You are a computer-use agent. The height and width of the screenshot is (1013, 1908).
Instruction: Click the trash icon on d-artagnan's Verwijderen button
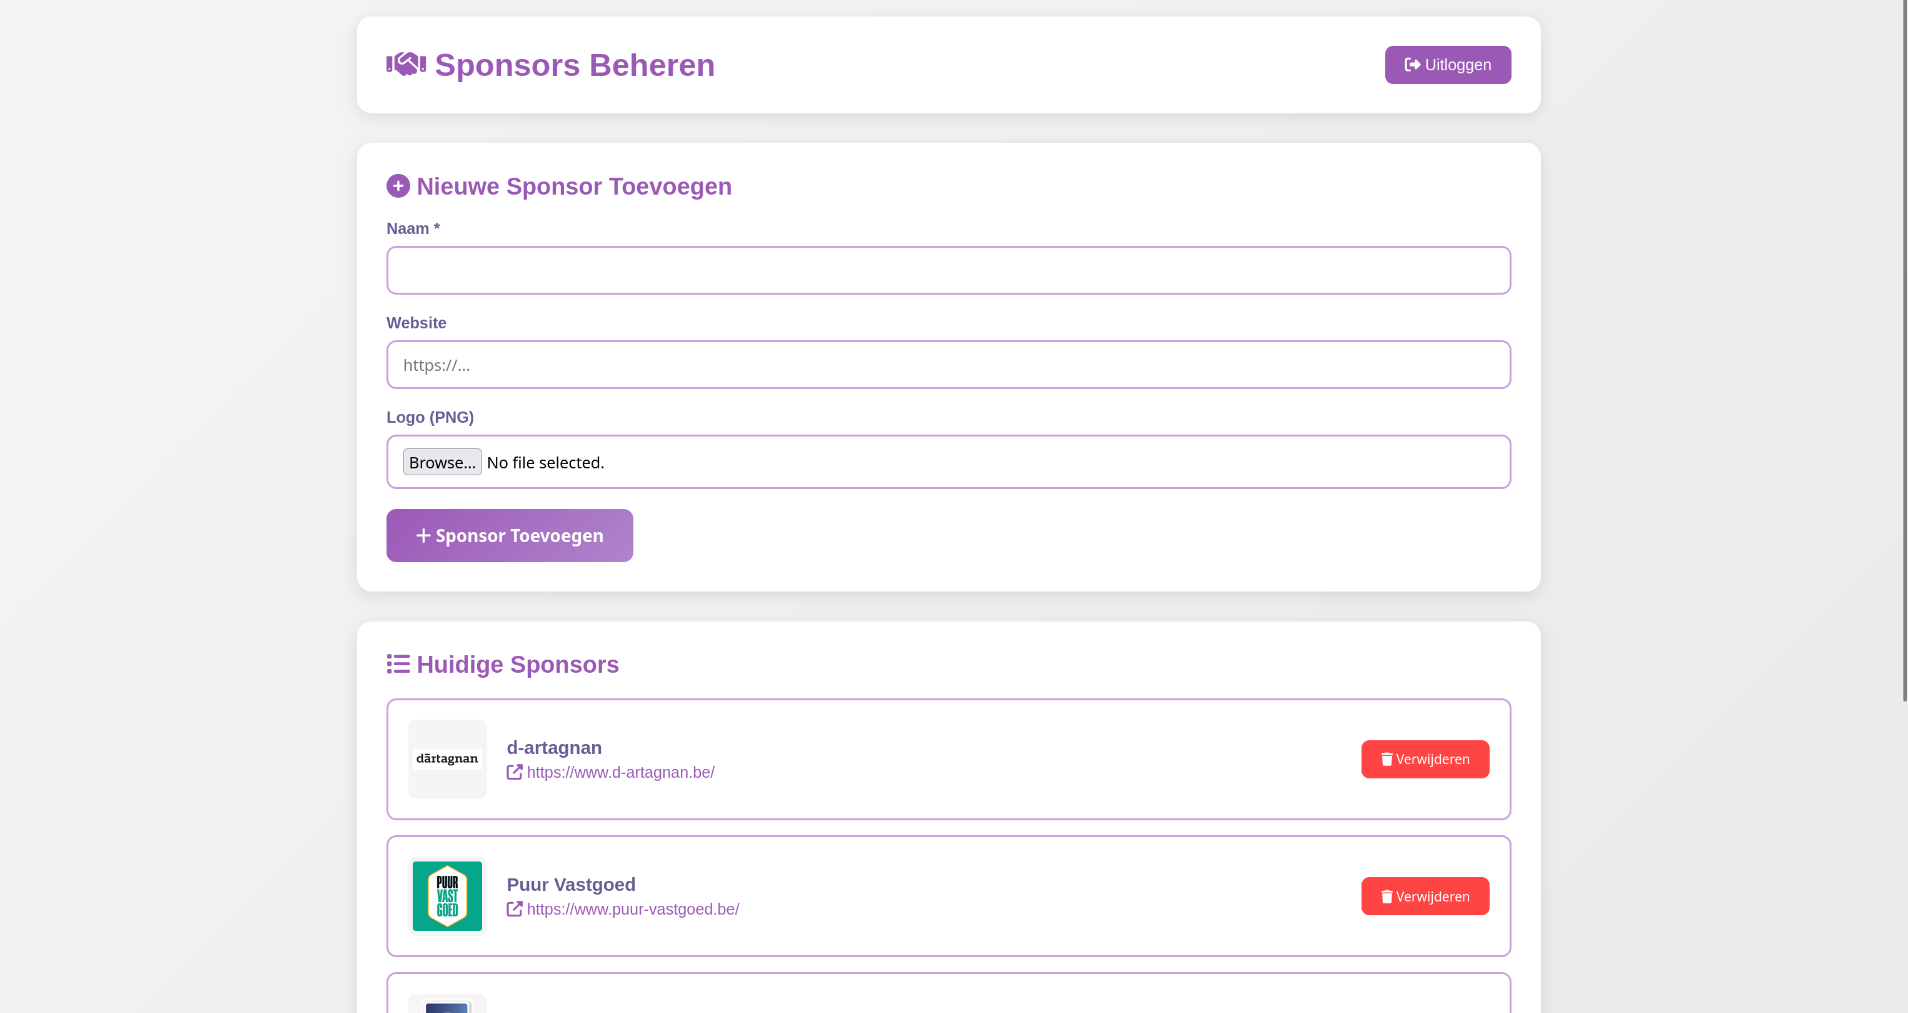pos(1386,759)
